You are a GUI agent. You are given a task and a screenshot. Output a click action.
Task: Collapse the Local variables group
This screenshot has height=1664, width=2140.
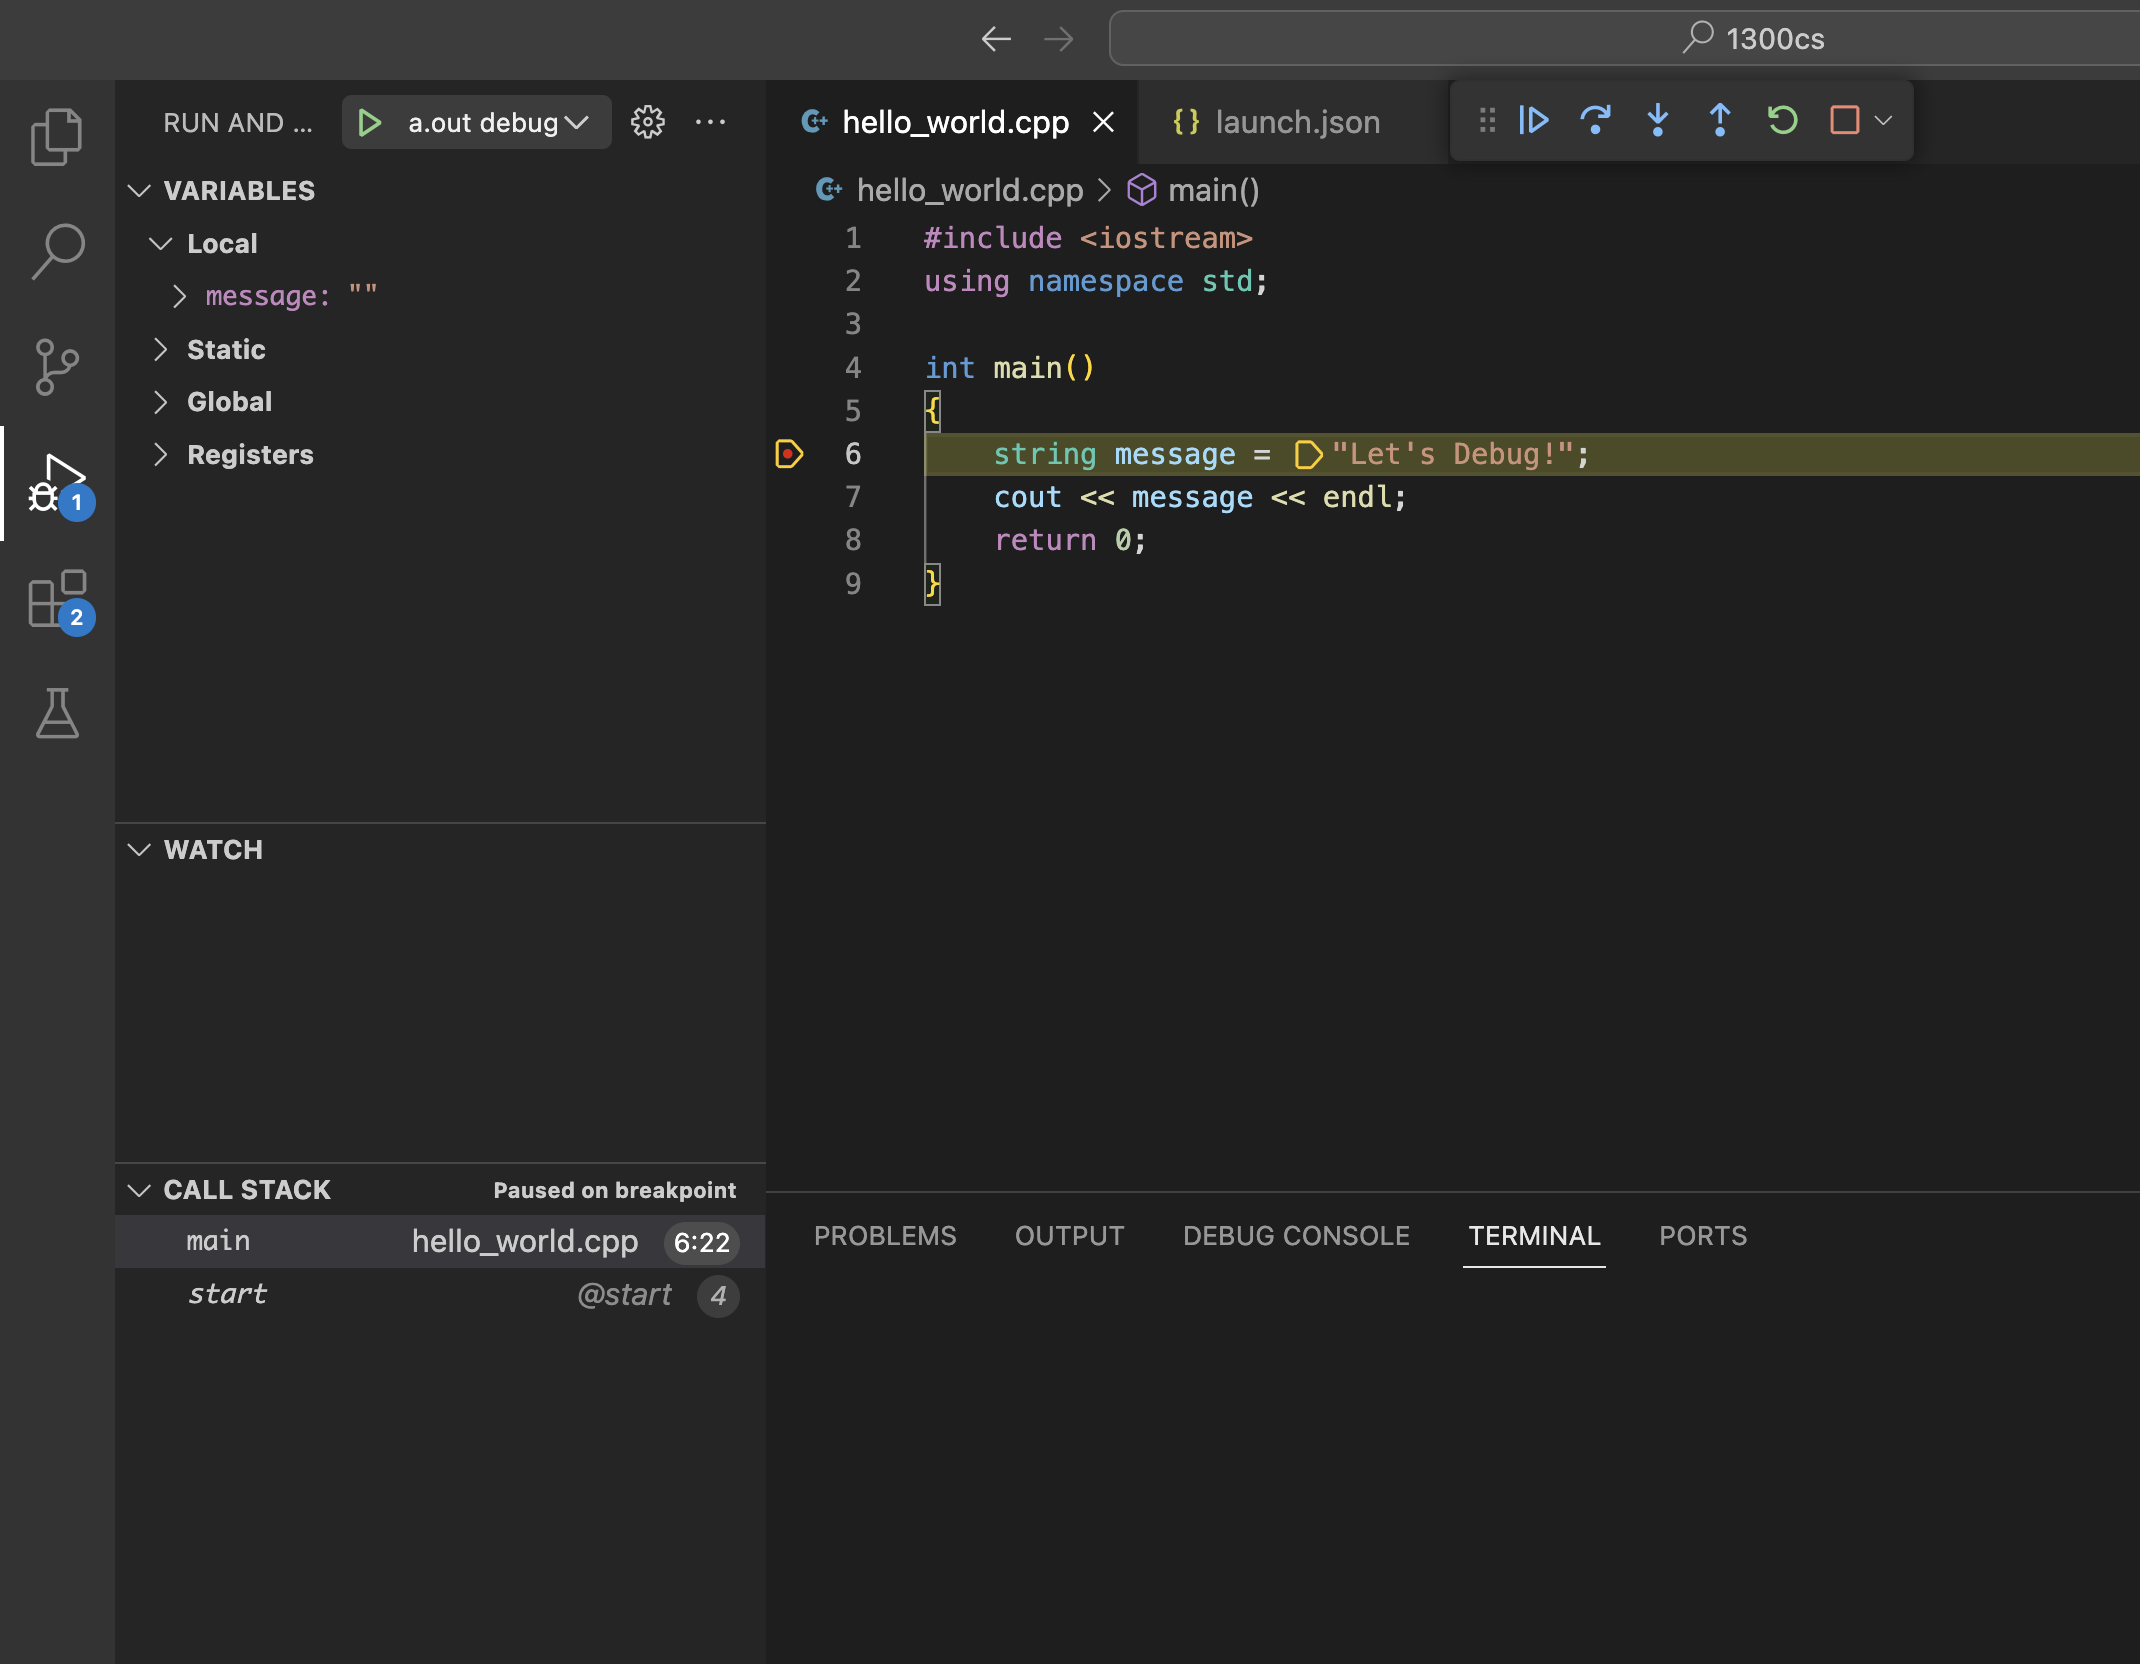pos(161,244)
